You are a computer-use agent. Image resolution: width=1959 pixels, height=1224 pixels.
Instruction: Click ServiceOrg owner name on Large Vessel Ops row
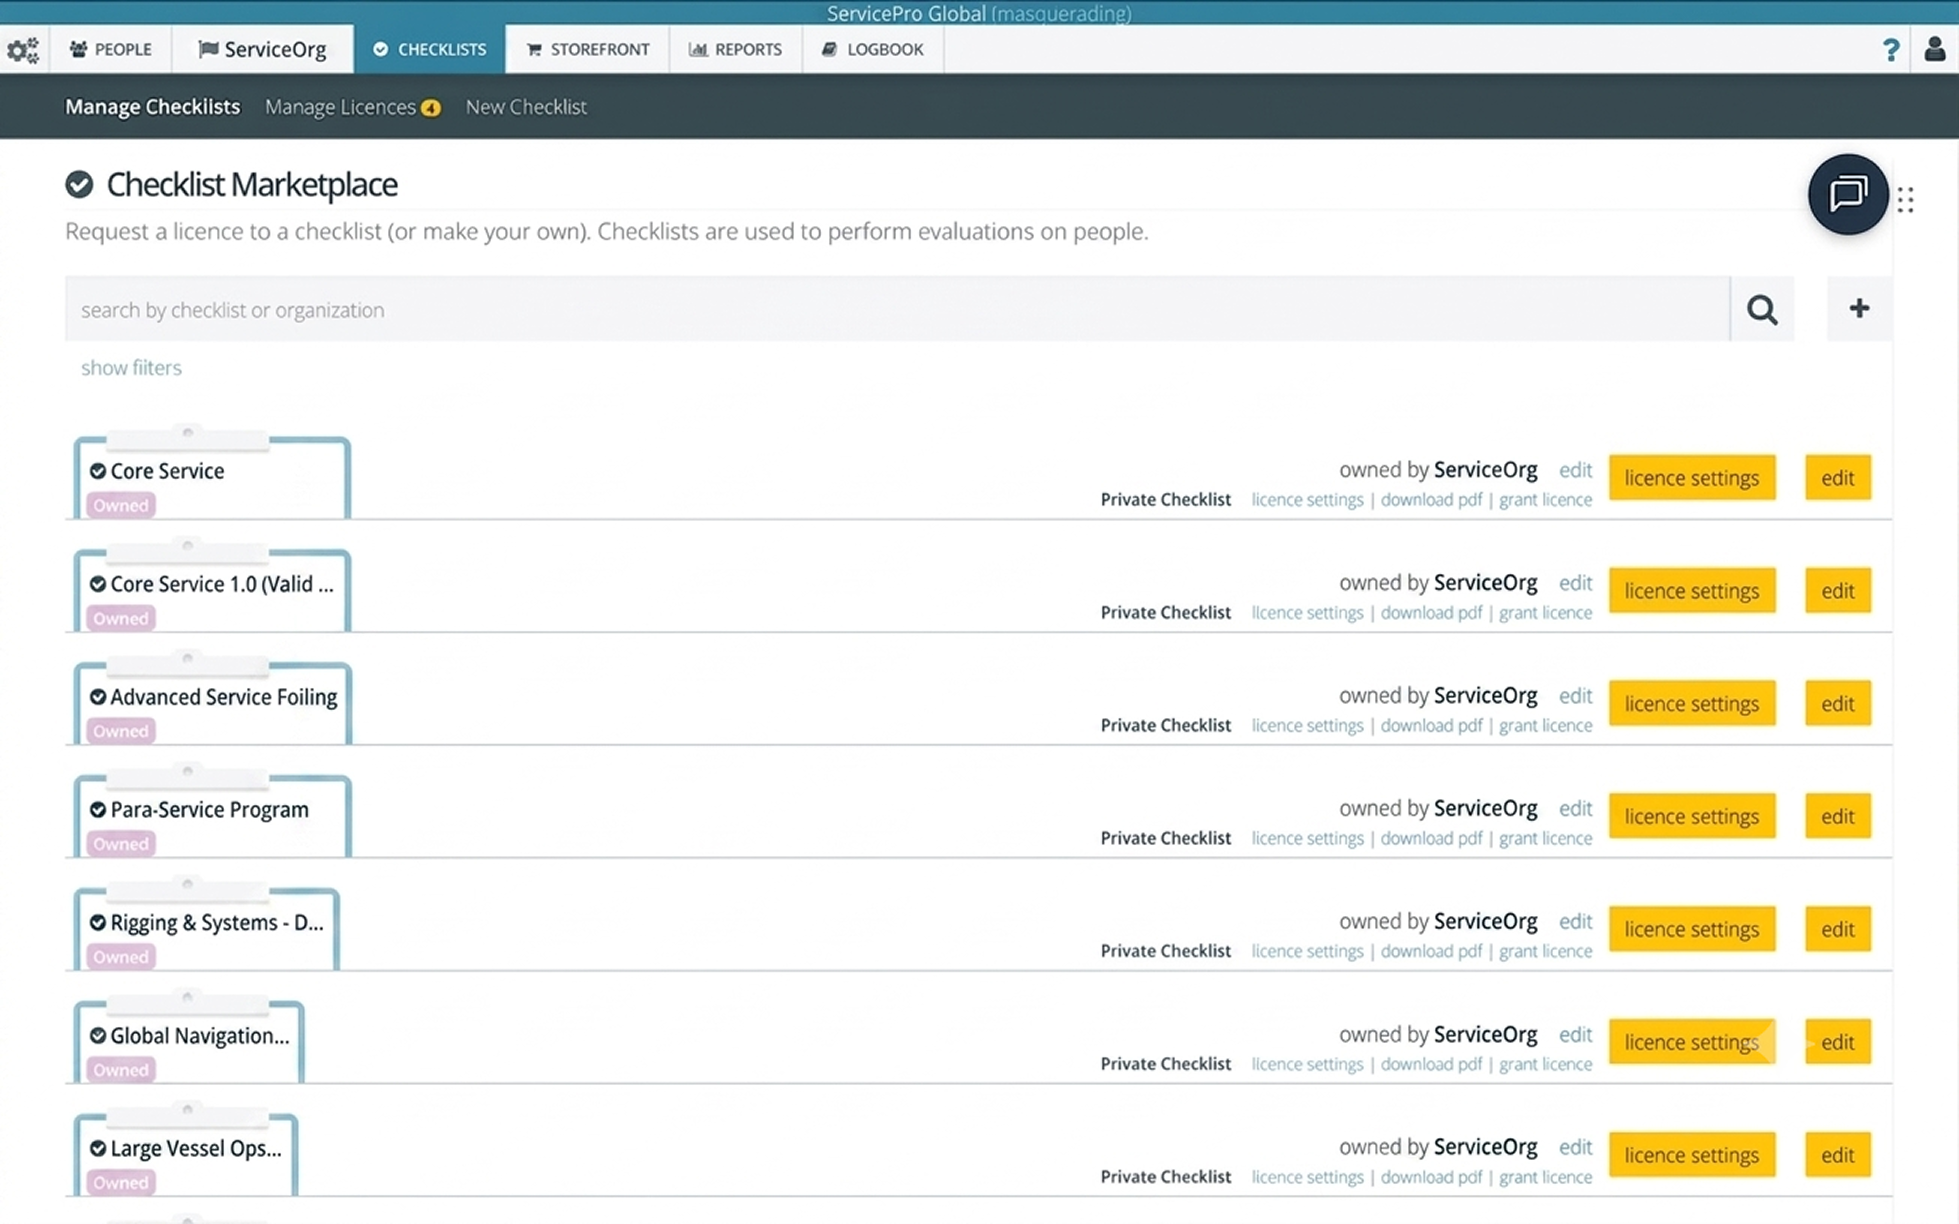point(1485,1147)
